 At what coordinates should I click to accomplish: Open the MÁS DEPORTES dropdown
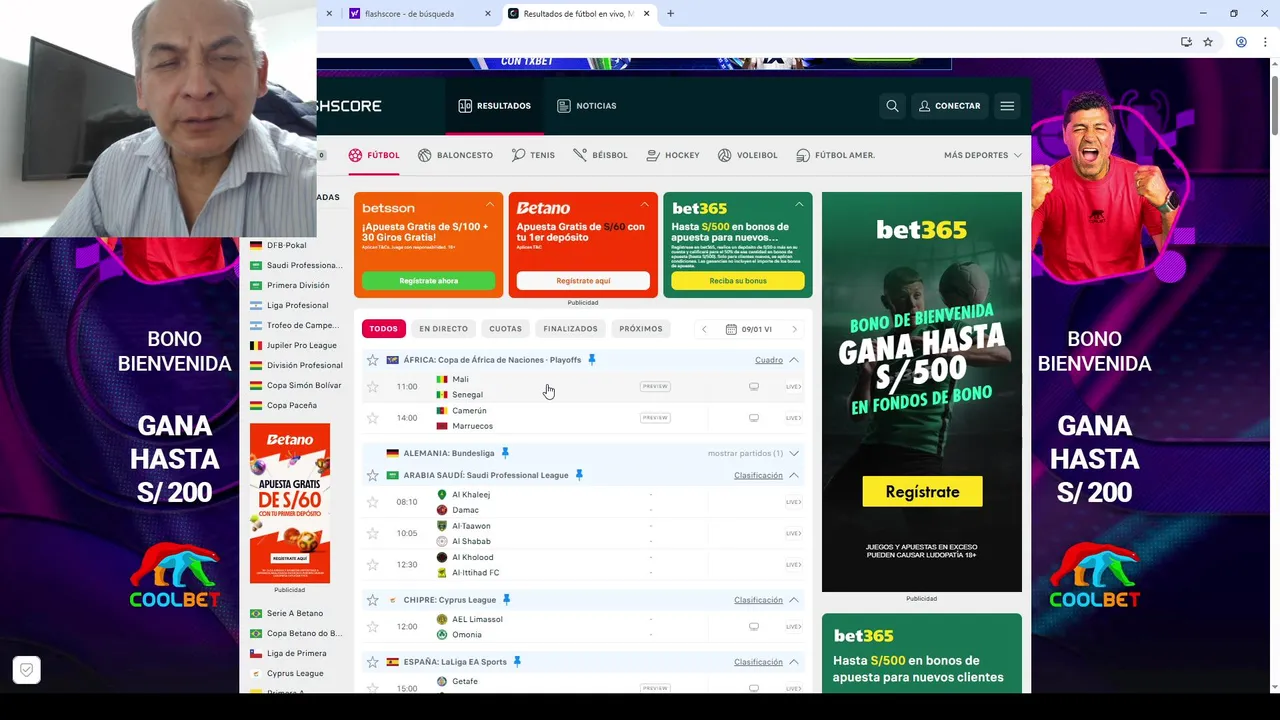(x=983, y=155)
